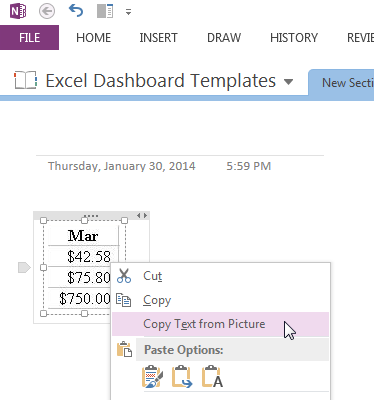This screenshot has width=374, height=400.
Task: Go back using the Back arrow
Action: point(47,12)
